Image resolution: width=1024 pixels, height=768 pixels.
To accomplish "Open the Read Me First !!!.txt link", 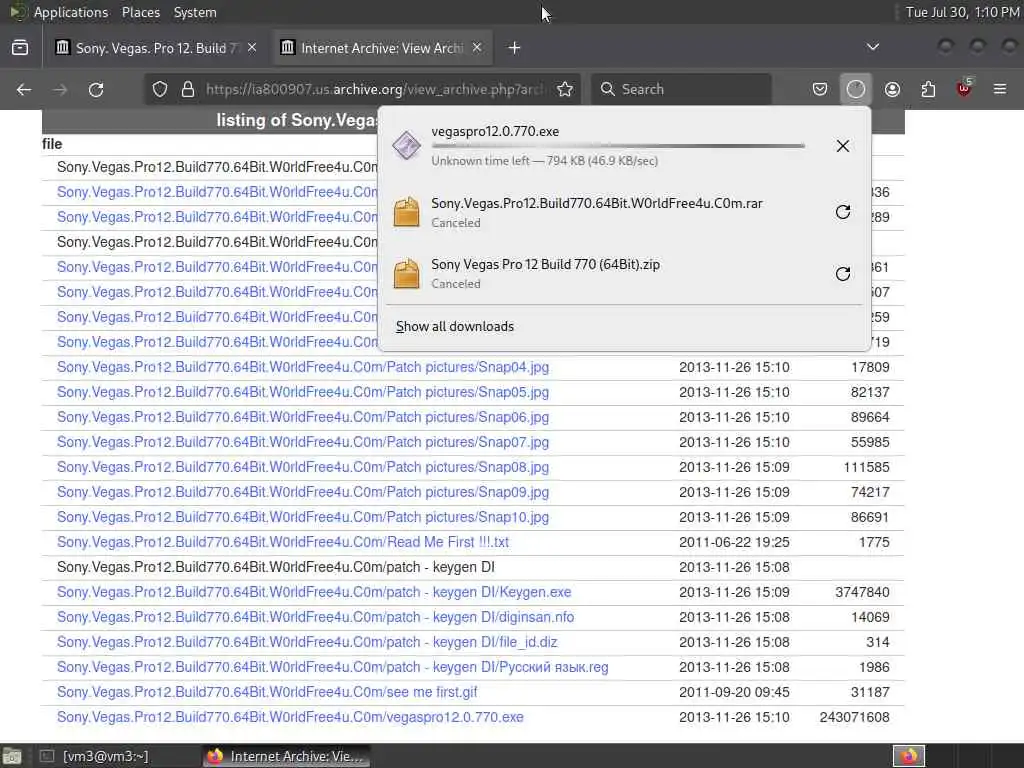I will point(283,542).
